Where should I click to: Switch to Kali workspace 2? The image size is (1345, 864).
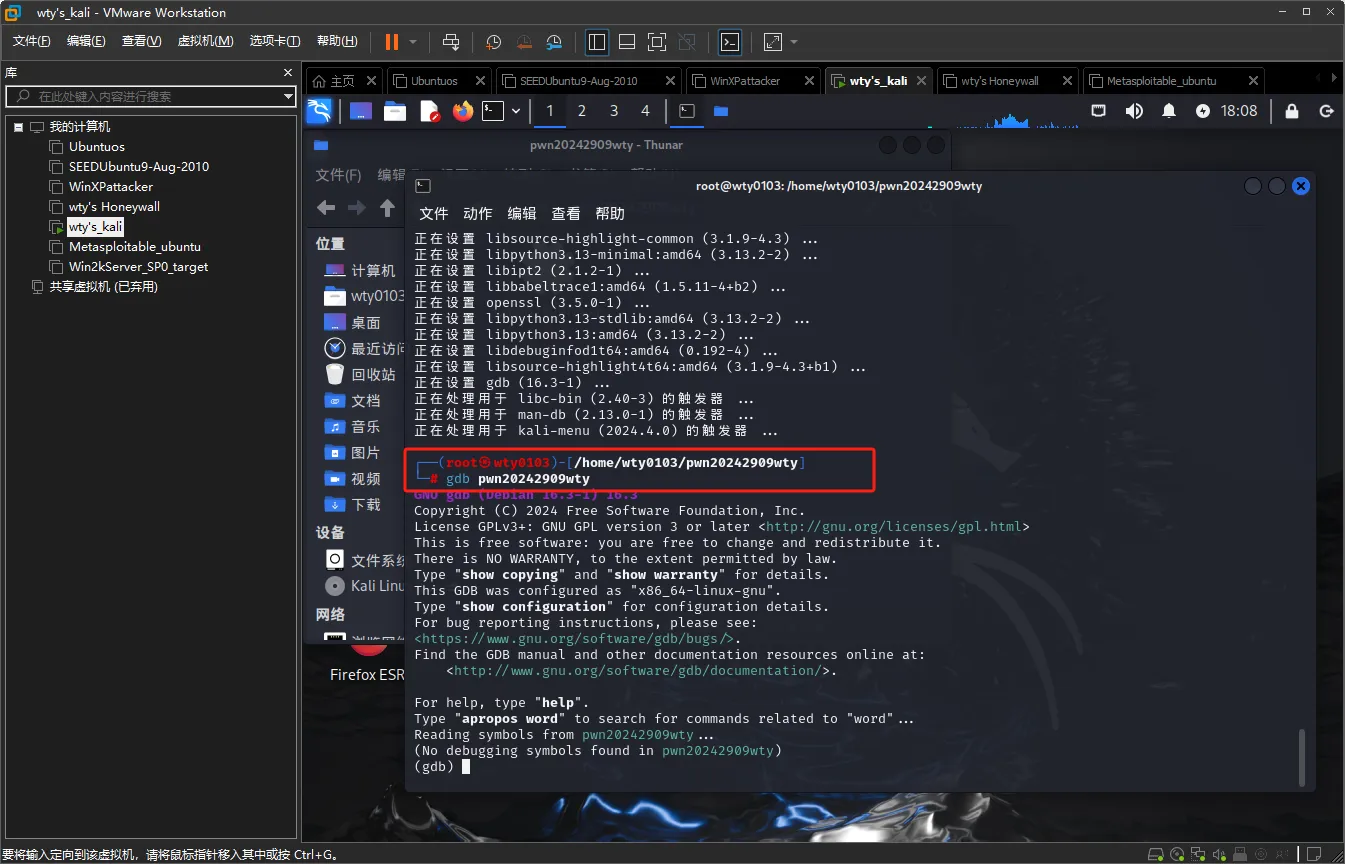(x=582, y=111)
